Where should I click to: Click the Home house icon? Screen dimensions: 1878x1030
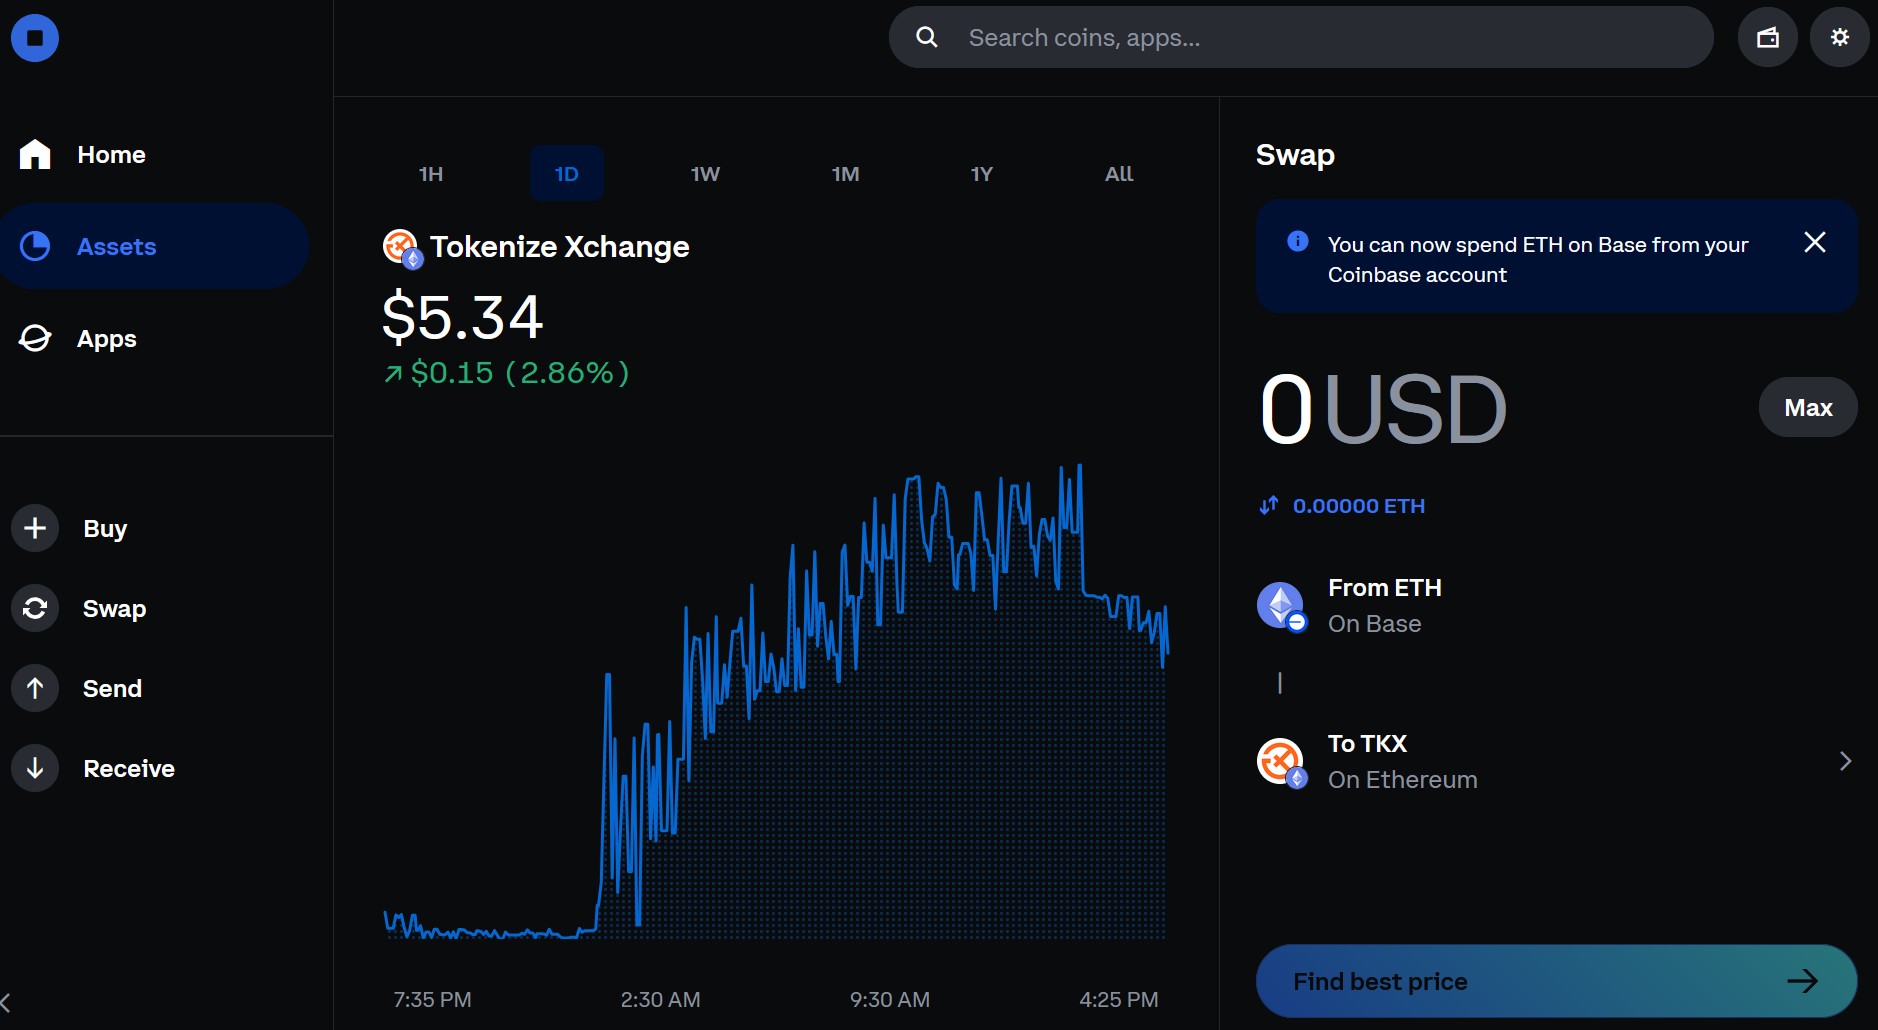(35, 154)
